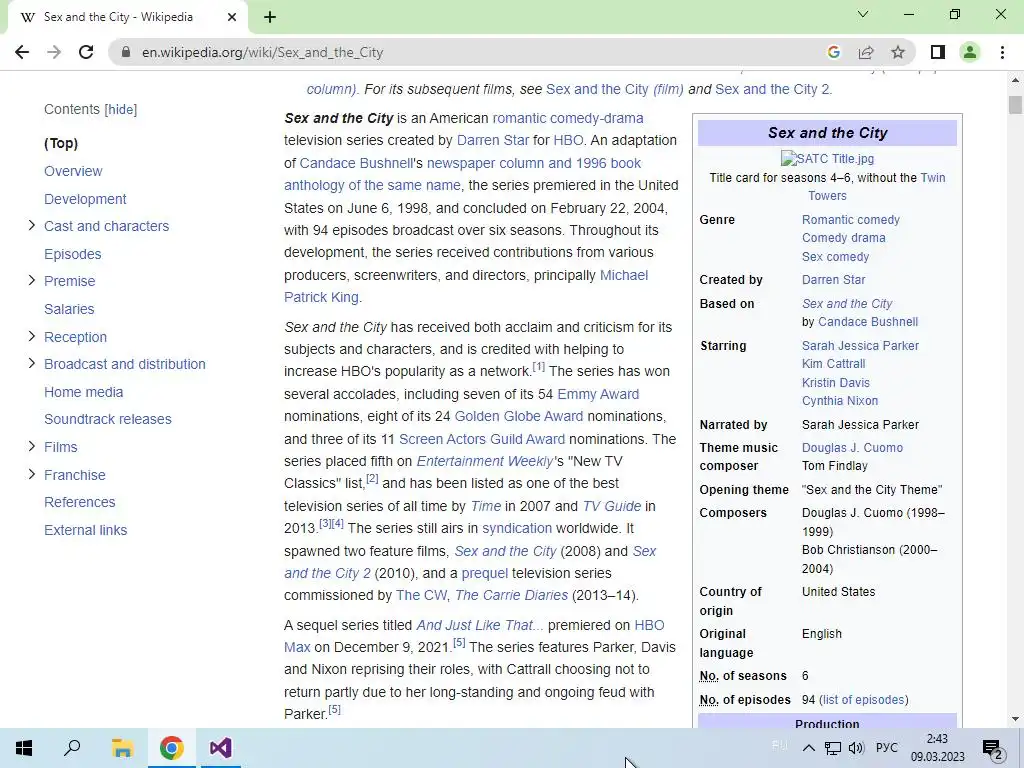
Task: Jump to Salaries section
Action: pos(69,309)
